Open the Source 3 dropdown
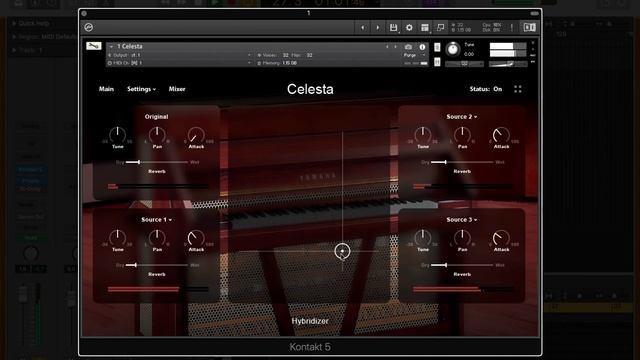This screenshot has width=640, height=360. click(x=462, y=220)
